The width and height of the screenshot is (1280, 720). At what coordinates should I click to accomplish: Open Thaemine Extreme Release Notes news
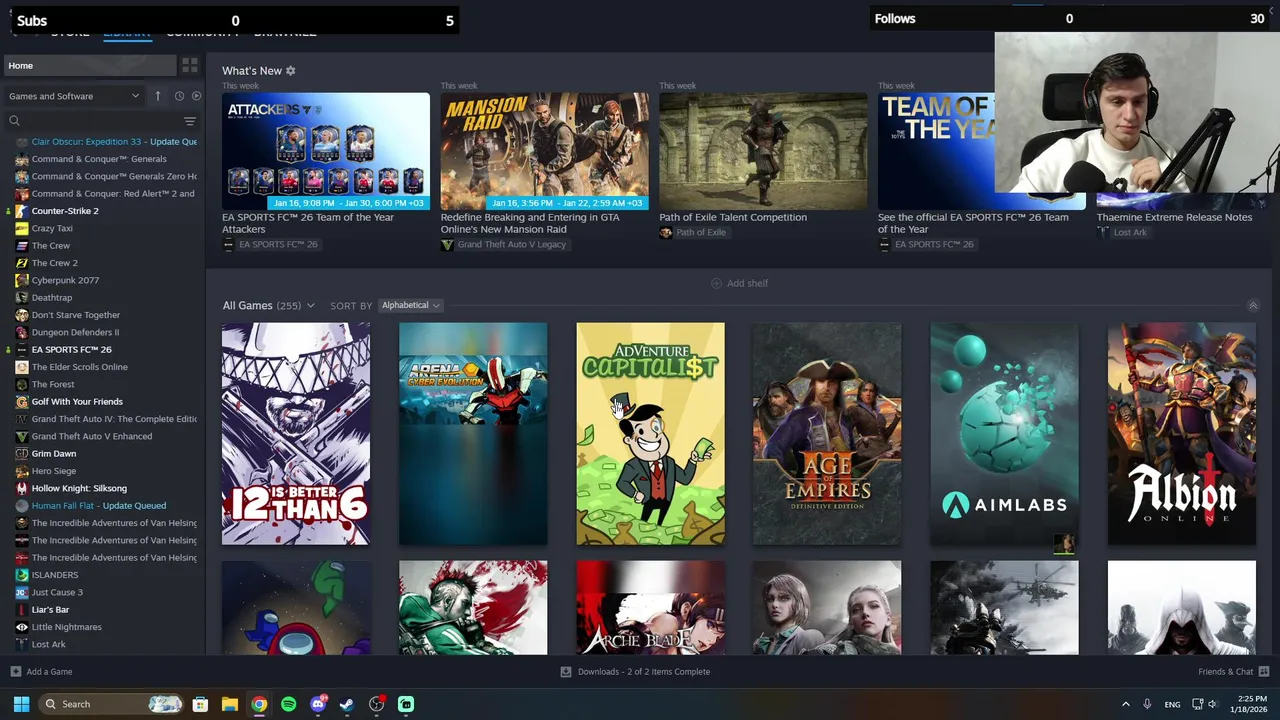coord(1174,217)
